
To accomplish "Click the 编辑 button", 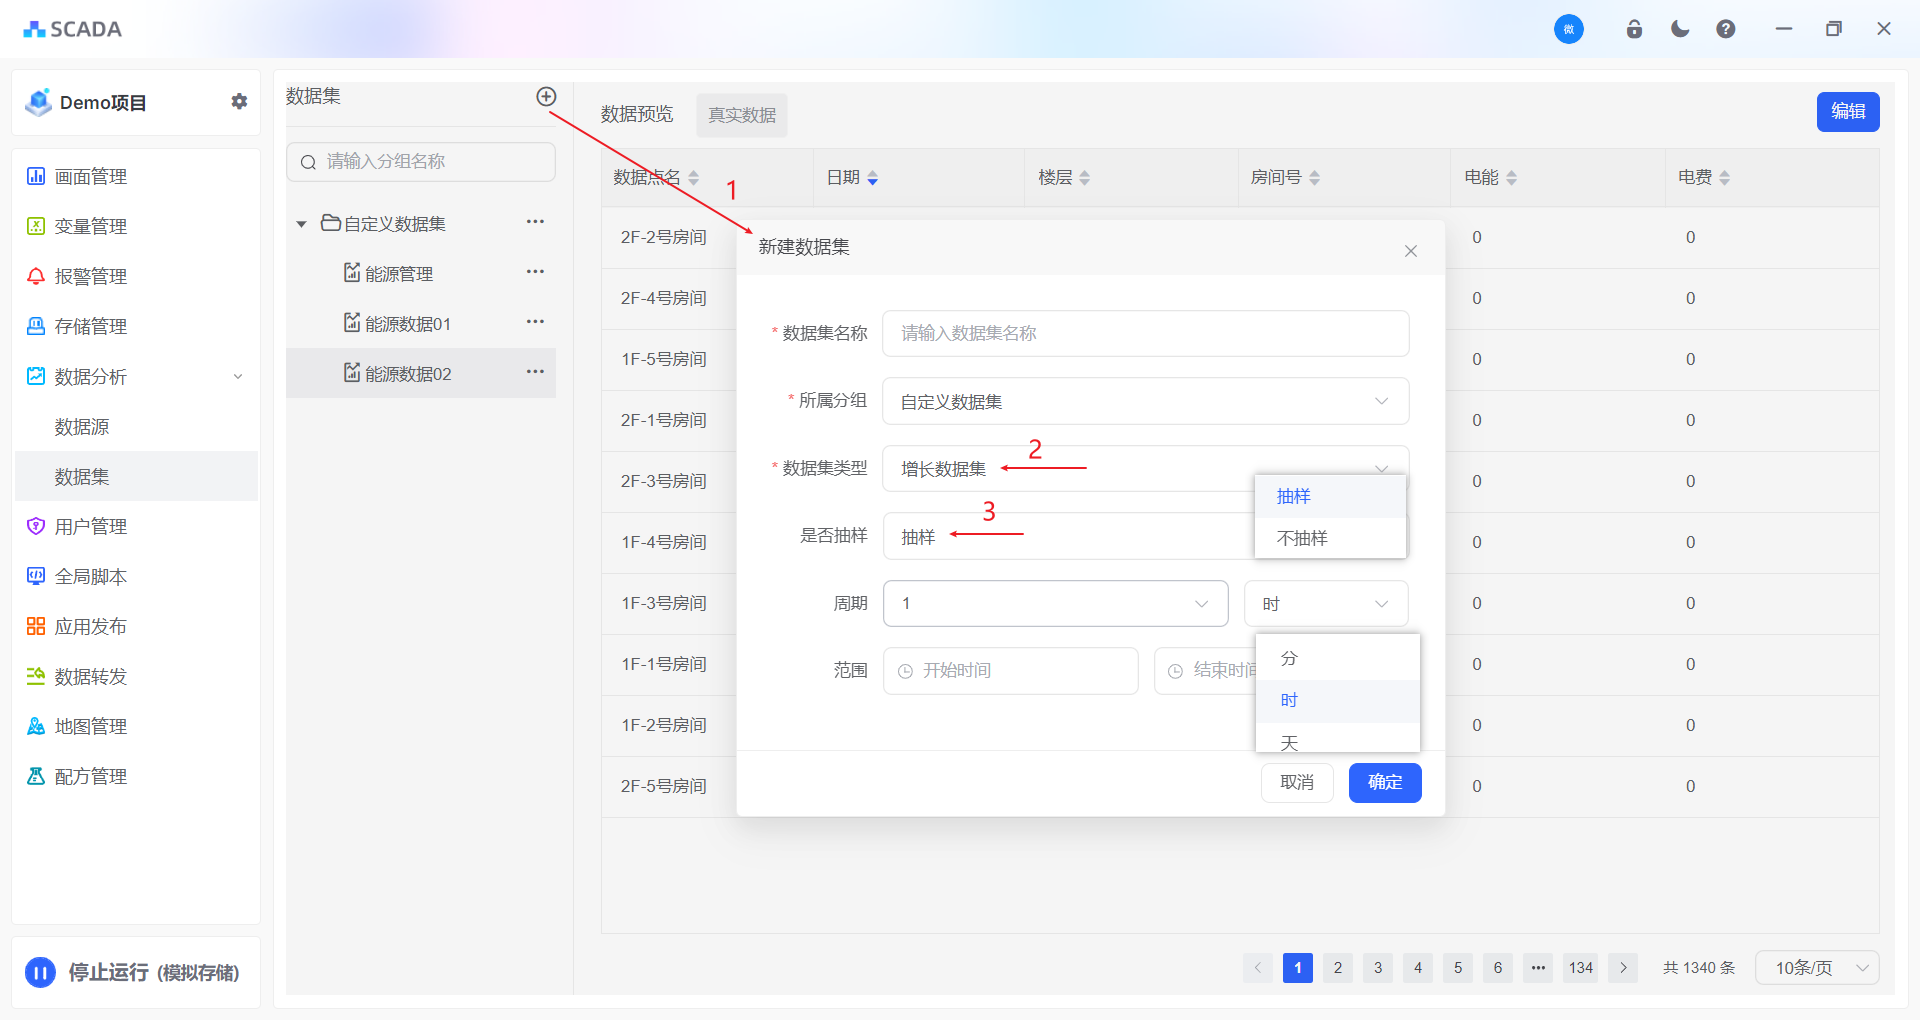I will point(1847,112).
